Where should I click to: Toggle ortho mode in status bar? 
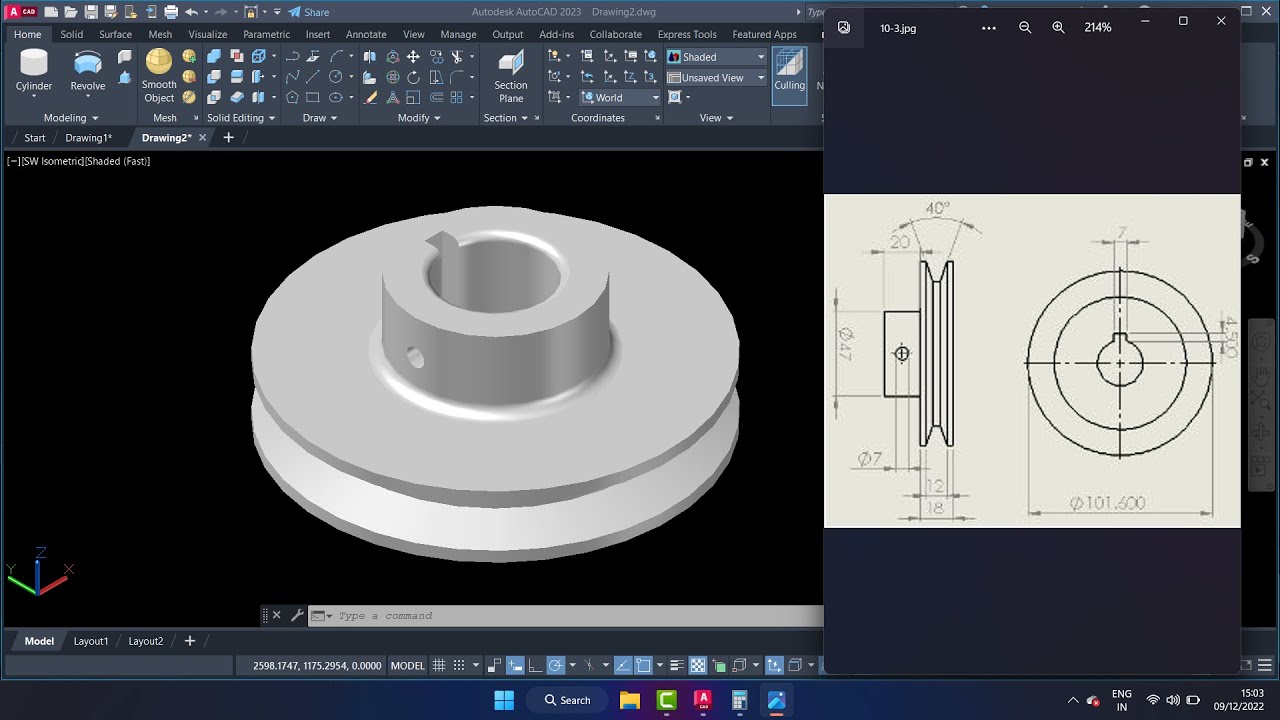[535, 665]
